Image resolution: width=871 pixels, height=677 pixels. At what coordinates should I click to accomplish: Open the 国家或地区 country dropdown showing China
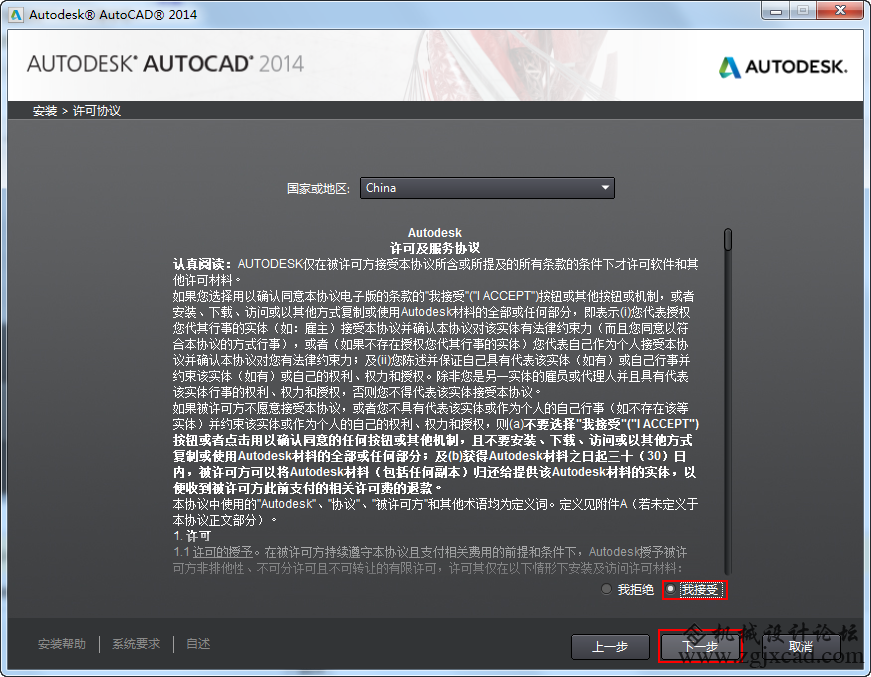[x=487, y=188]
